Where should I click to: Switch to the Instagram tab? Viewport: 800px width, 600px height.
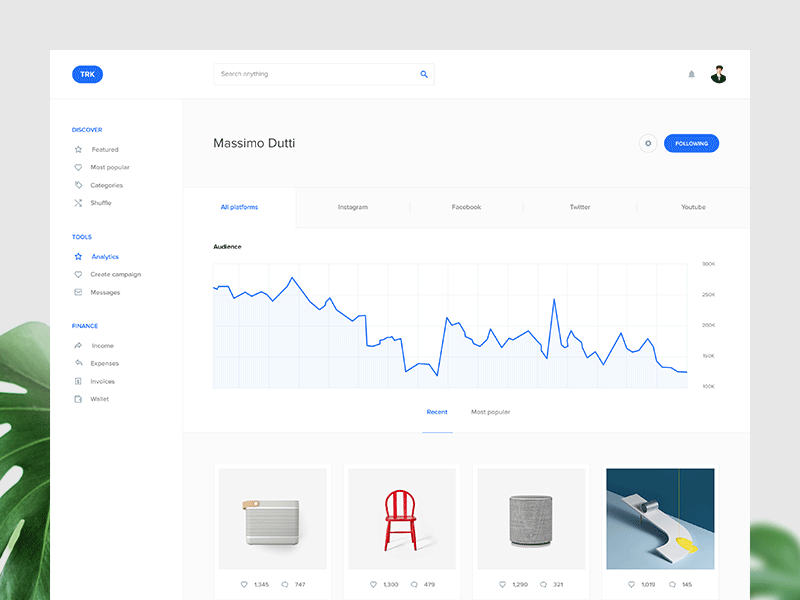tap(353, 207)
